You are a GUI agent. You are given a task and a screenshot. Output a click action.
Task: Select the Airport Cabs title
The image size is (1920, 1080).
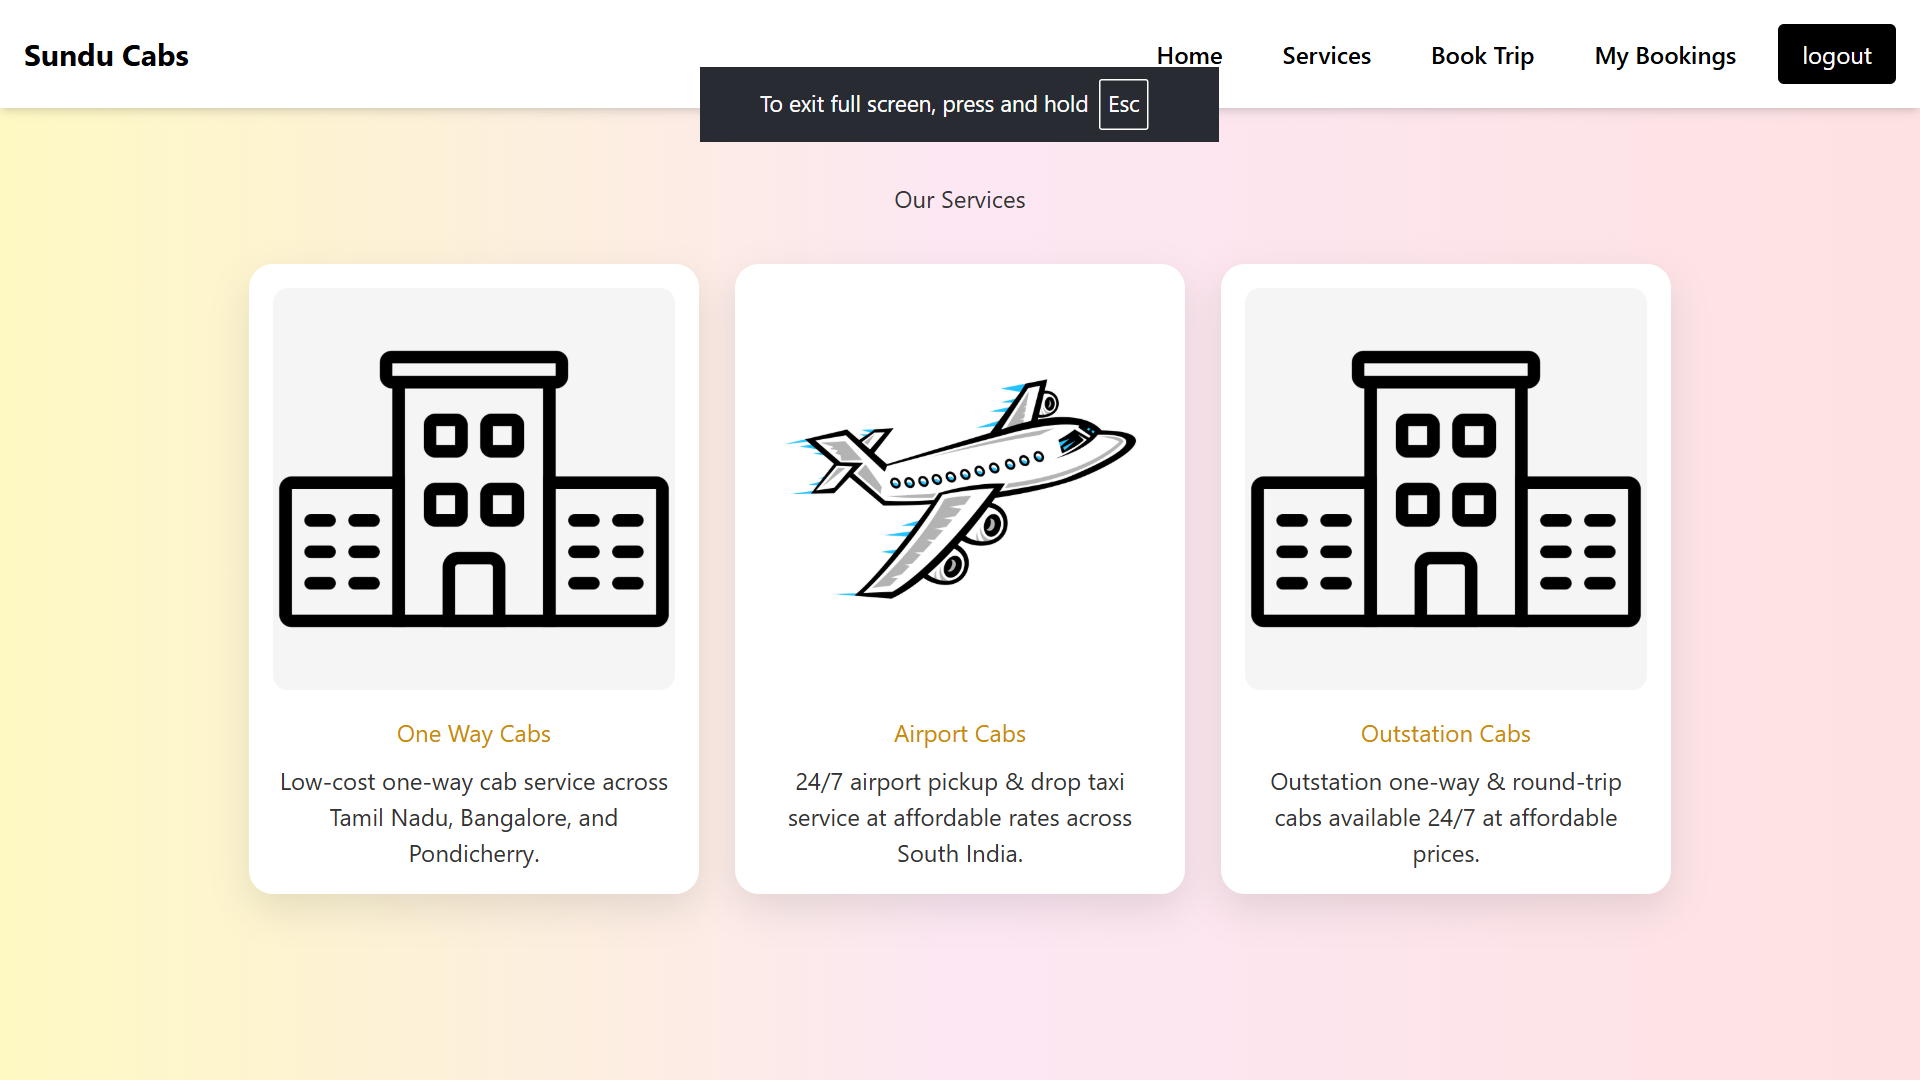pyautogui.click(x=959, y=734)
